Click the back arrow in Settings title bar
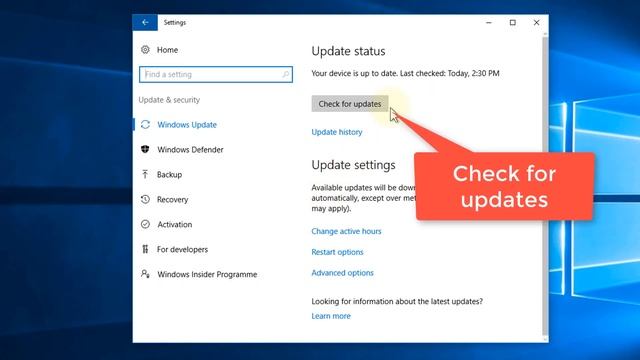640x360 pixels. click(145, 22)
